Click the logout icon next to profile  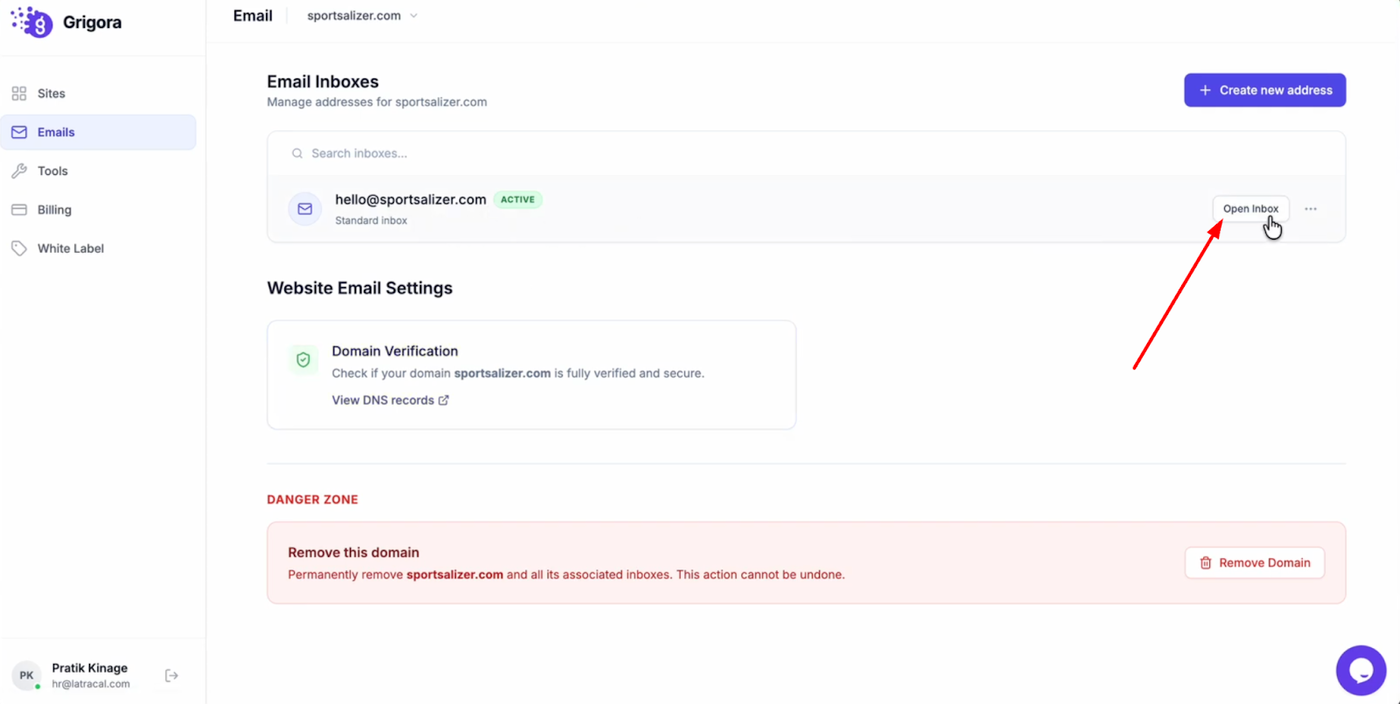coord(172,676)
